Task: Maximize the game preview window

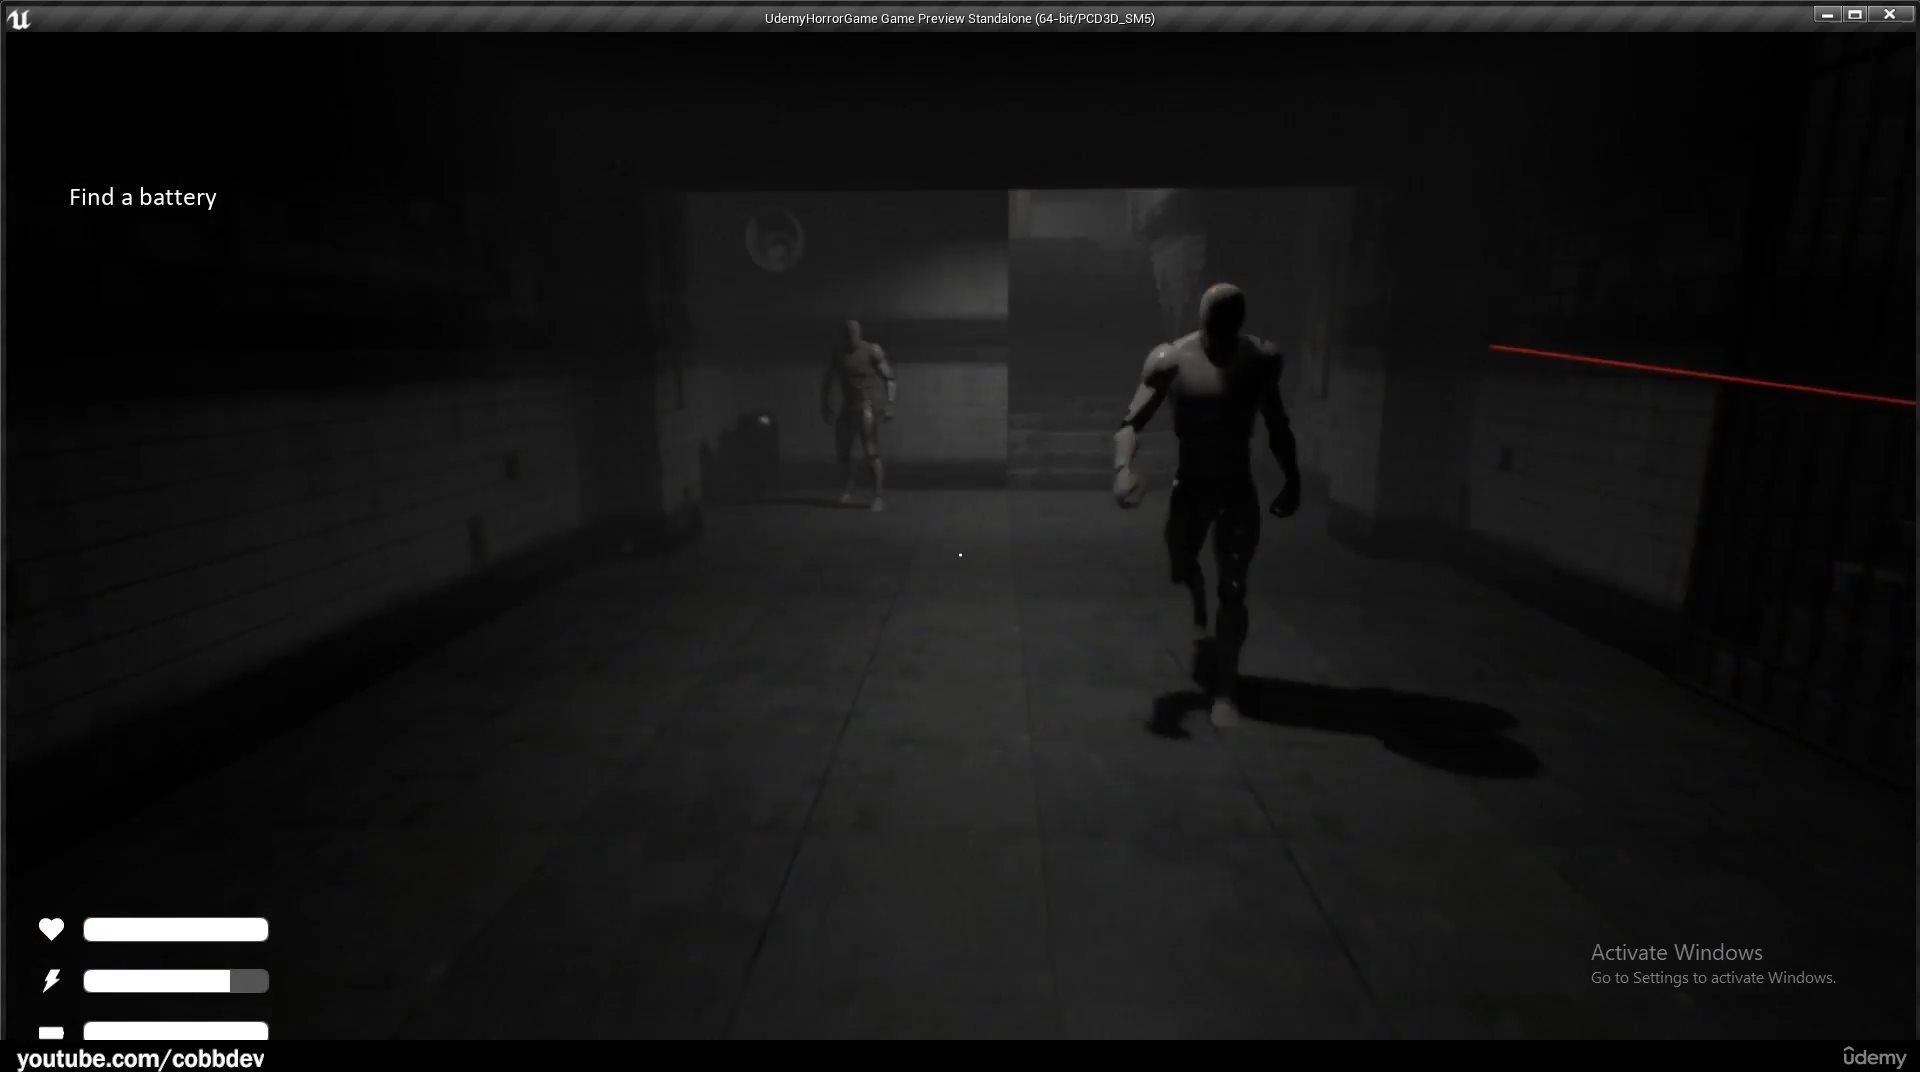Action: point(1855,15)
